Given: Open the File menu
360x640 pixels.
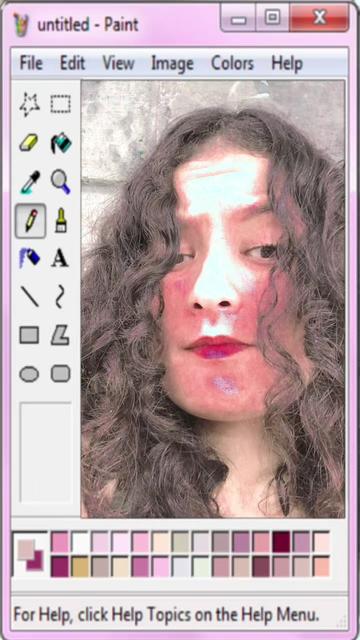Looking at the screenshot, I should point(31,64).
